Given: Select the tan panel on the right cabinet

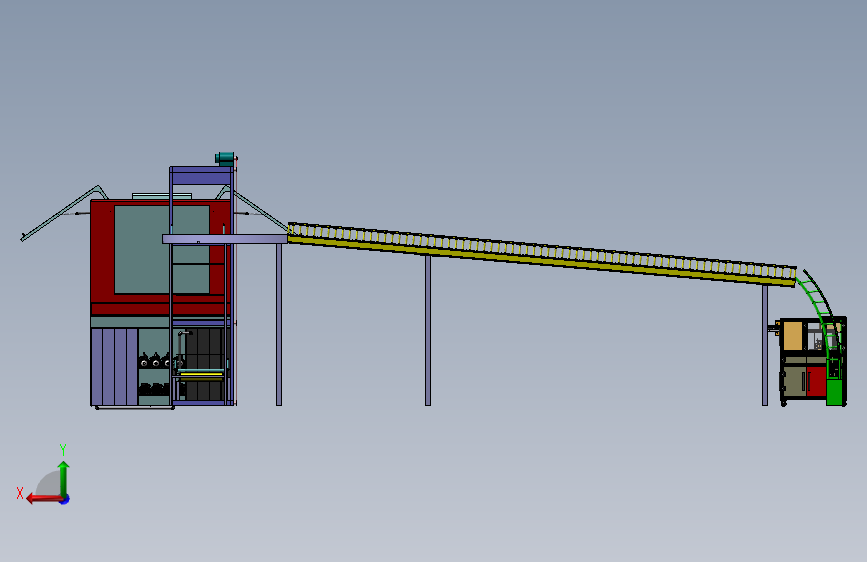Looking at the screenshot, I should 793,336.
